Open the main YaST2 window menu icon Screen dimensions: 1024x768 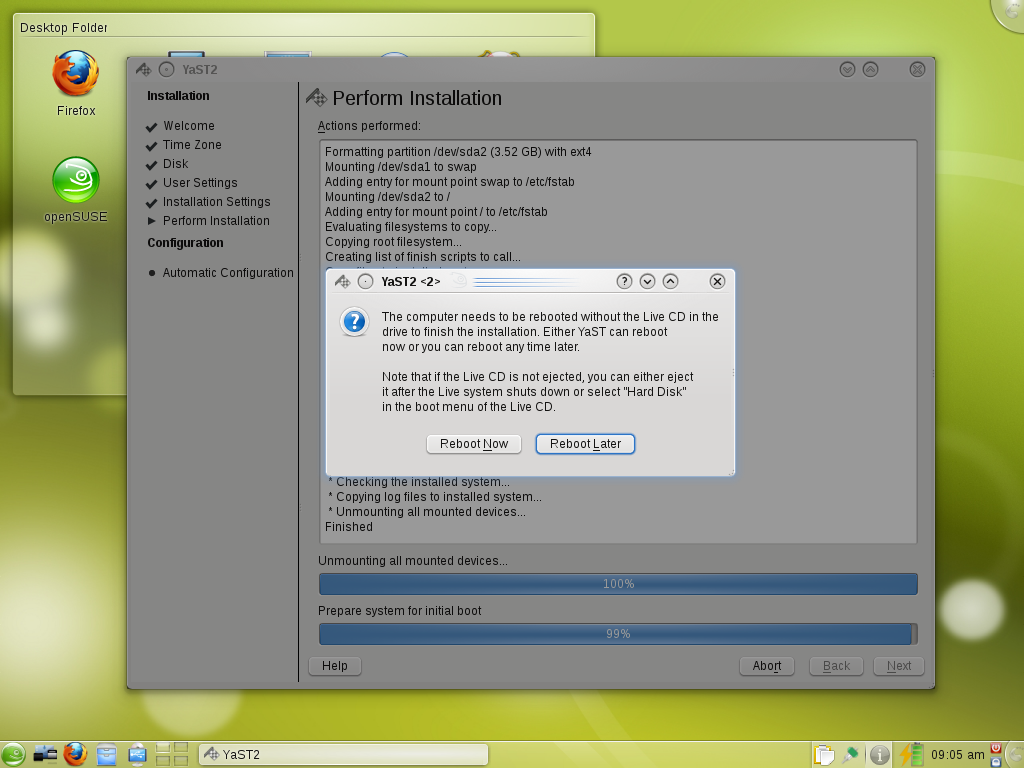144,70
